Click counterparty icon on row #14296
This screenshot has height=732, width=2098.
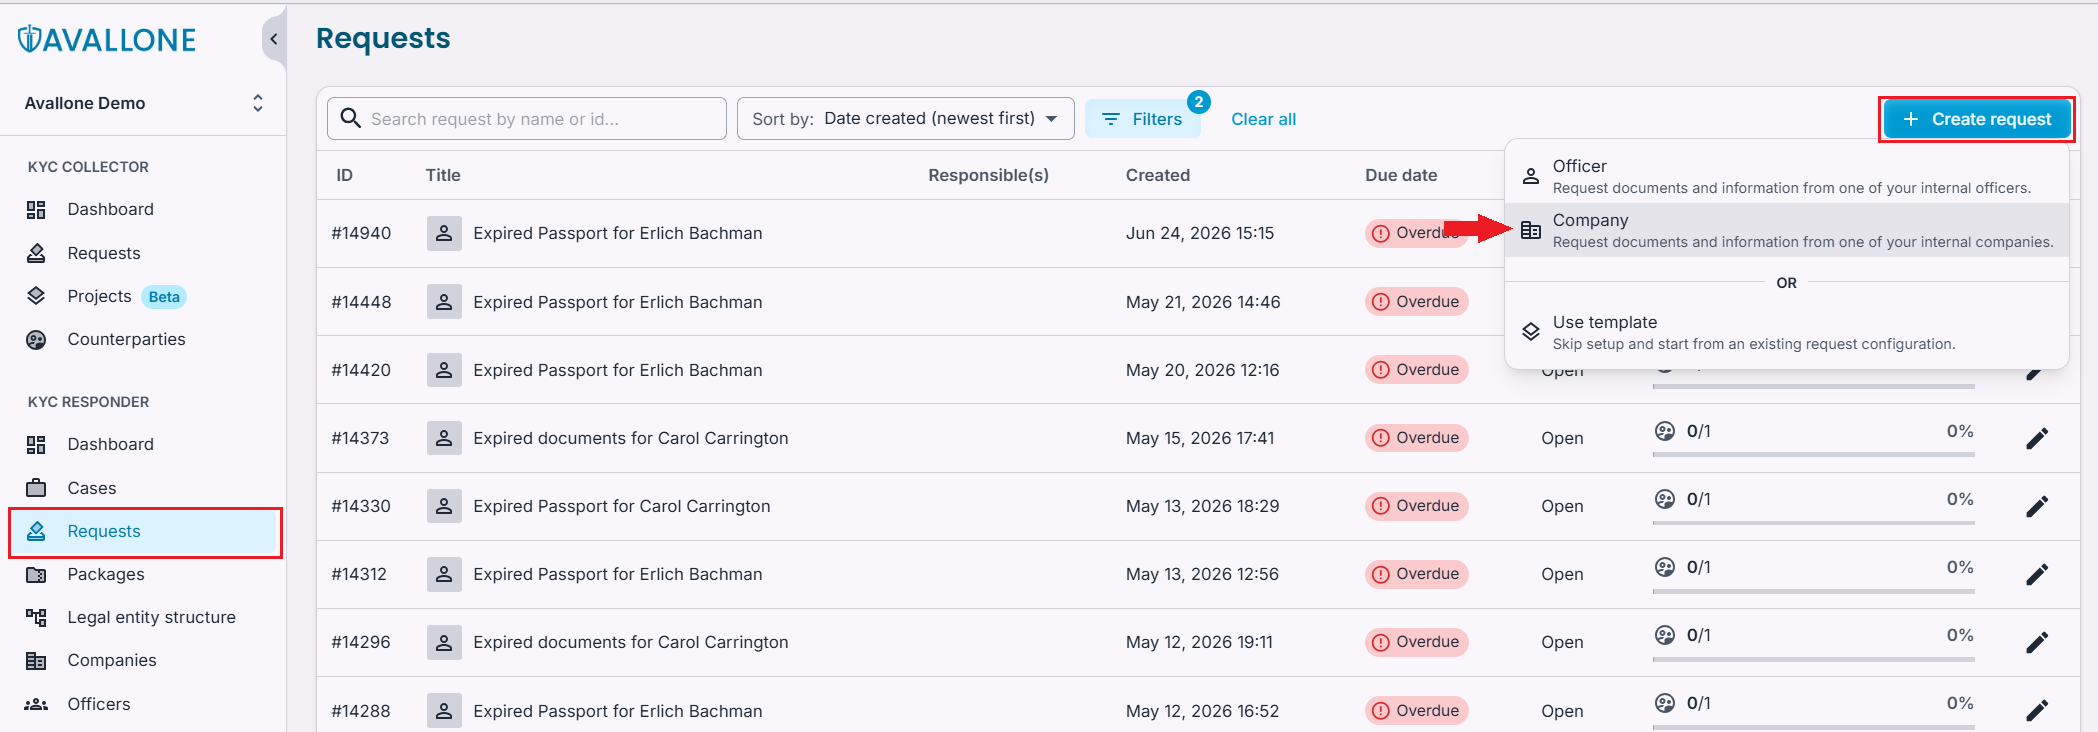1665,635
